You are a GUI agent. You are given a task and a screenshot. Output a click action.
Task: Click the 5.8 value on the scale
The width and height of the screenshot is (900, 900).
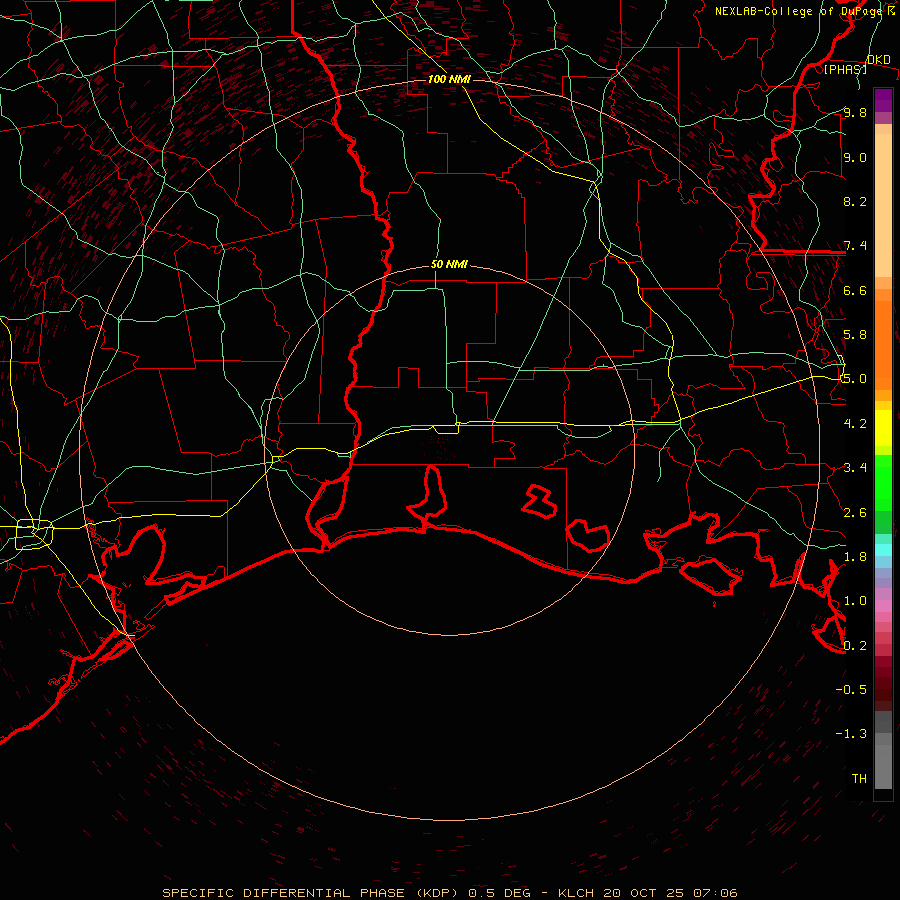[855, 335]
